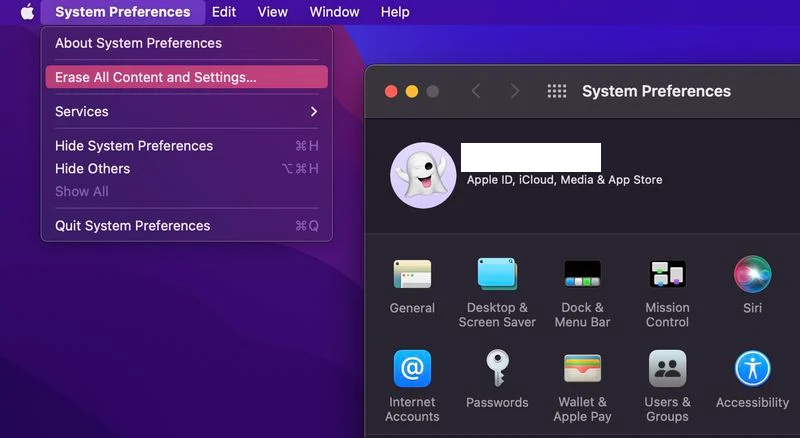Click the back arrow in System Preferences
The height and width of the screenshot is (438, 800).
[476, 91]
